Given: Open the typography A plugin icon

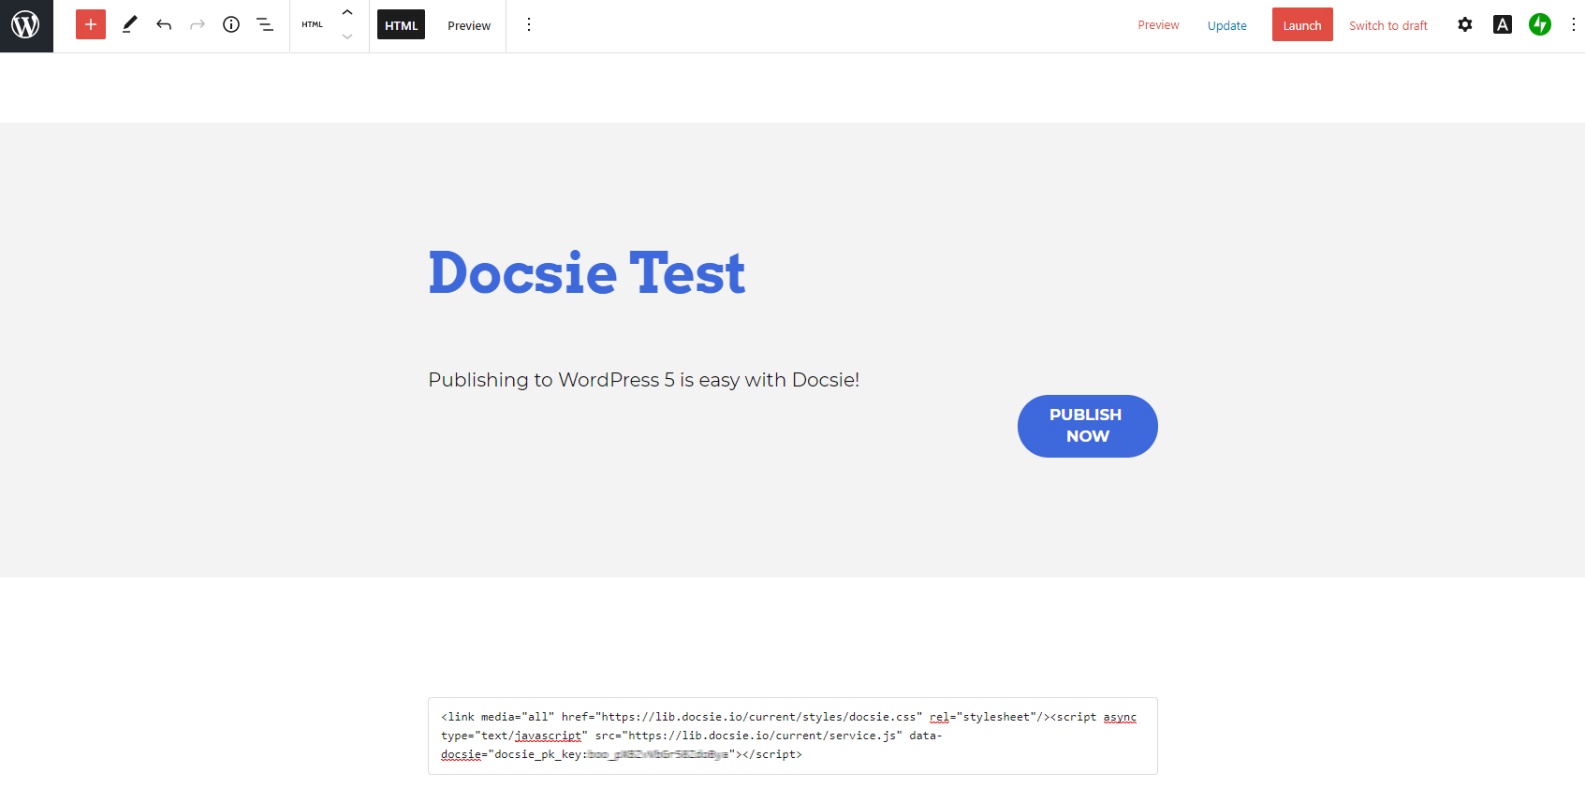Looking at the screenshot, I should (x=1502, y=25).
